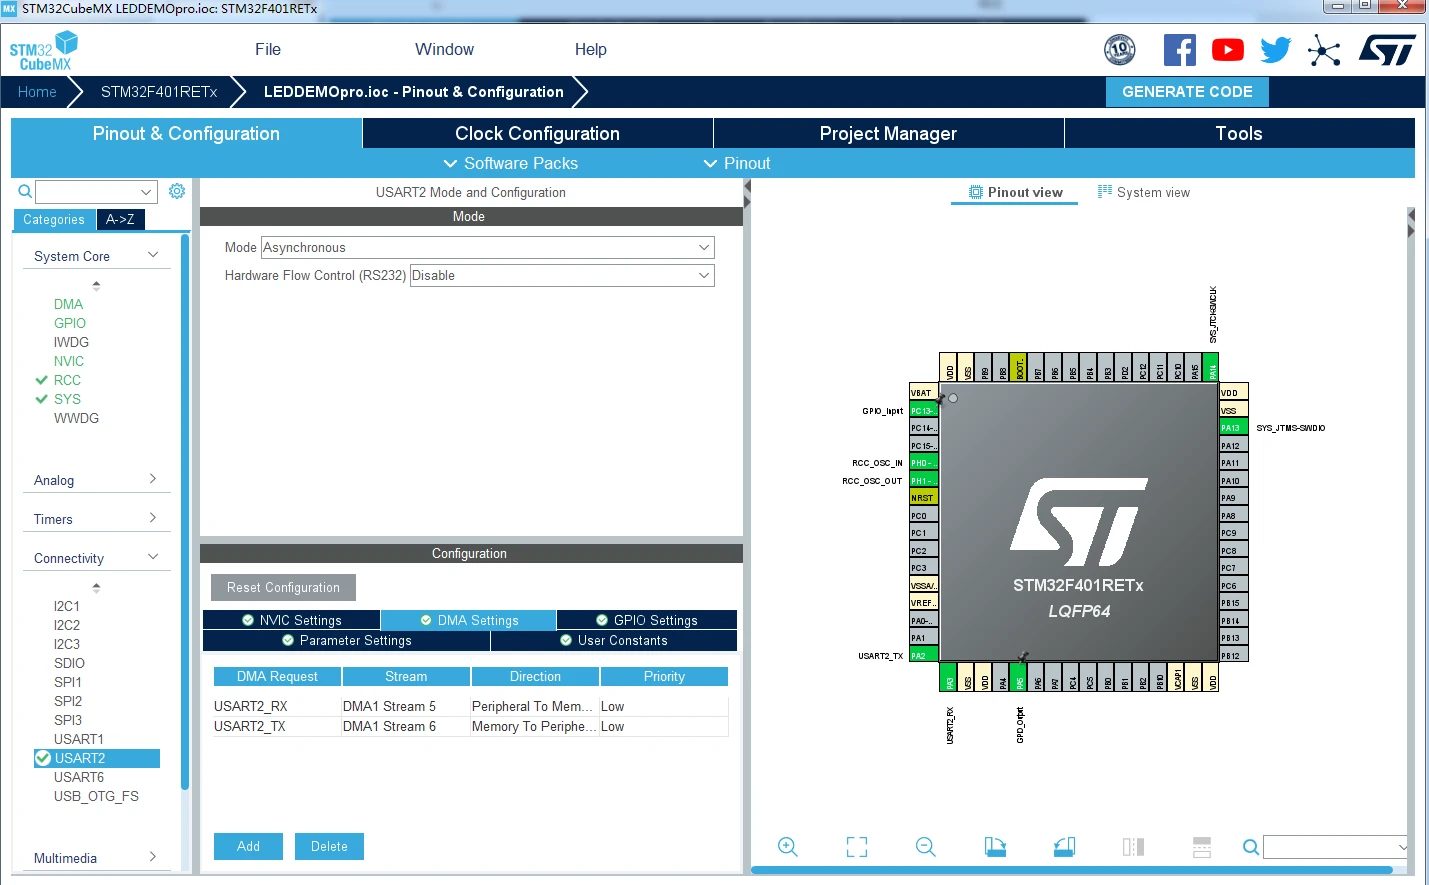Open the Mode Asynchronous dropdown

pos(487,247)
